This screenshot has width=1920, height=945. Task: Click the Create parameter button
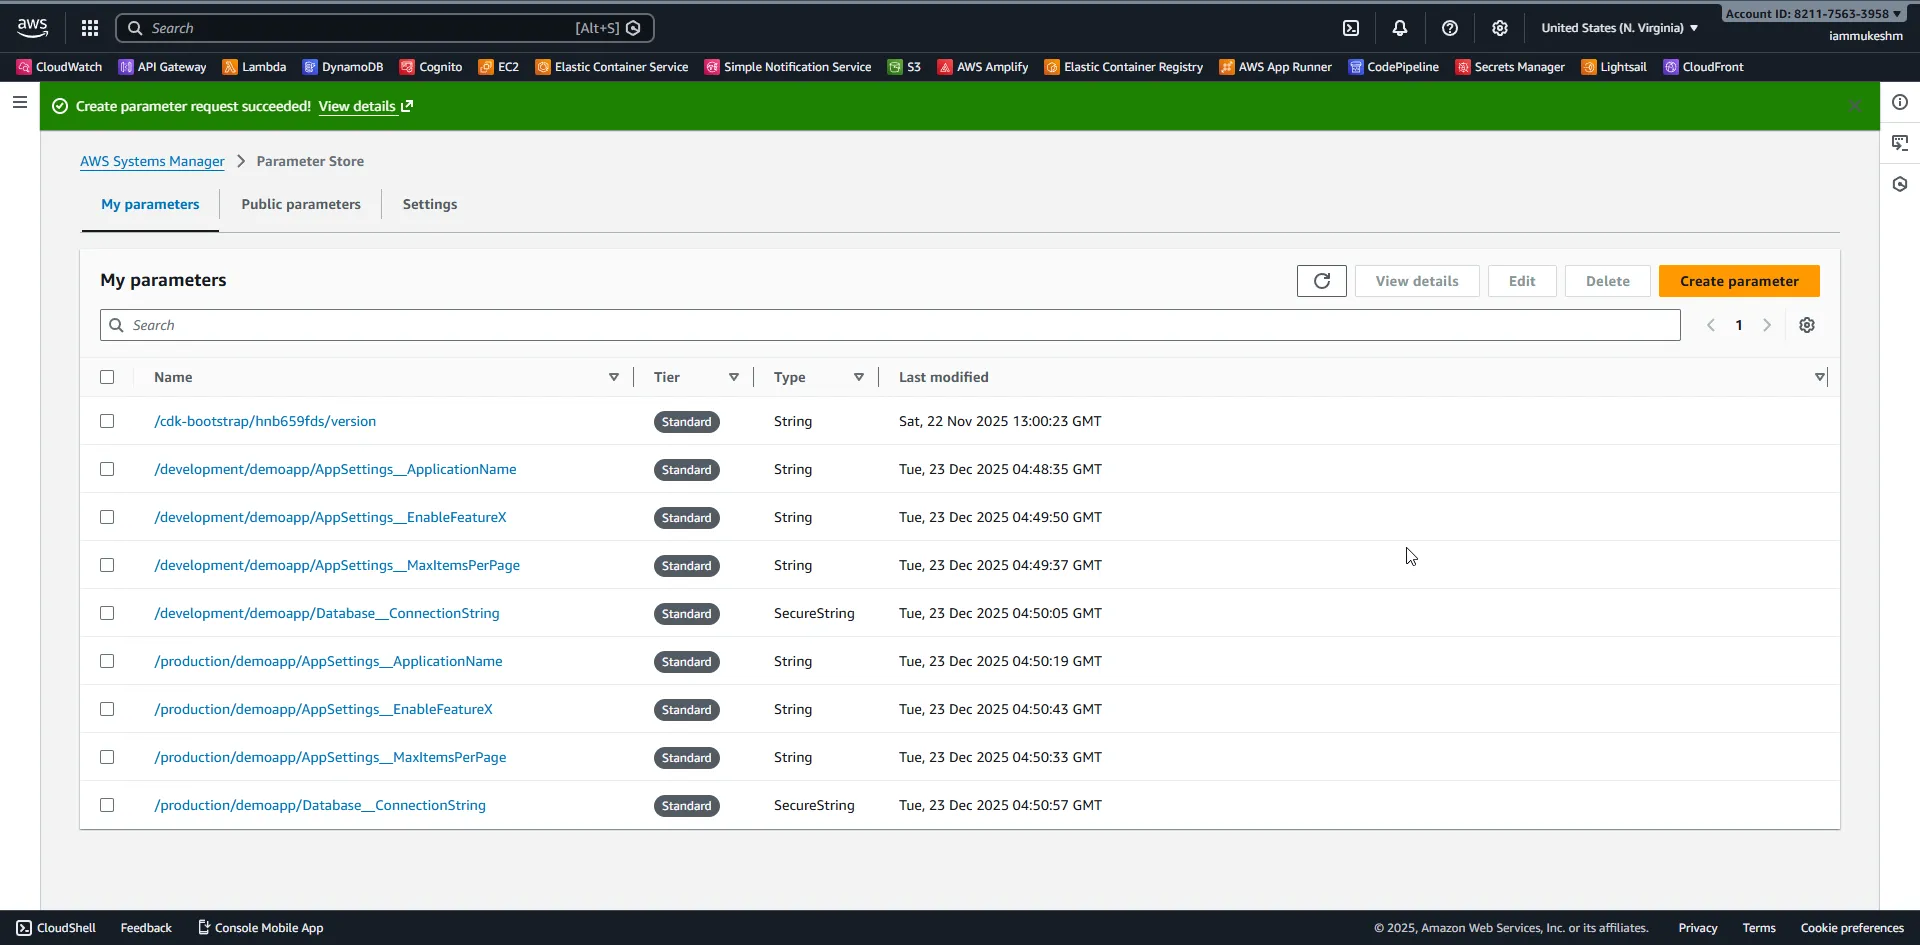pyautogui.click(x=1739, y=281)
